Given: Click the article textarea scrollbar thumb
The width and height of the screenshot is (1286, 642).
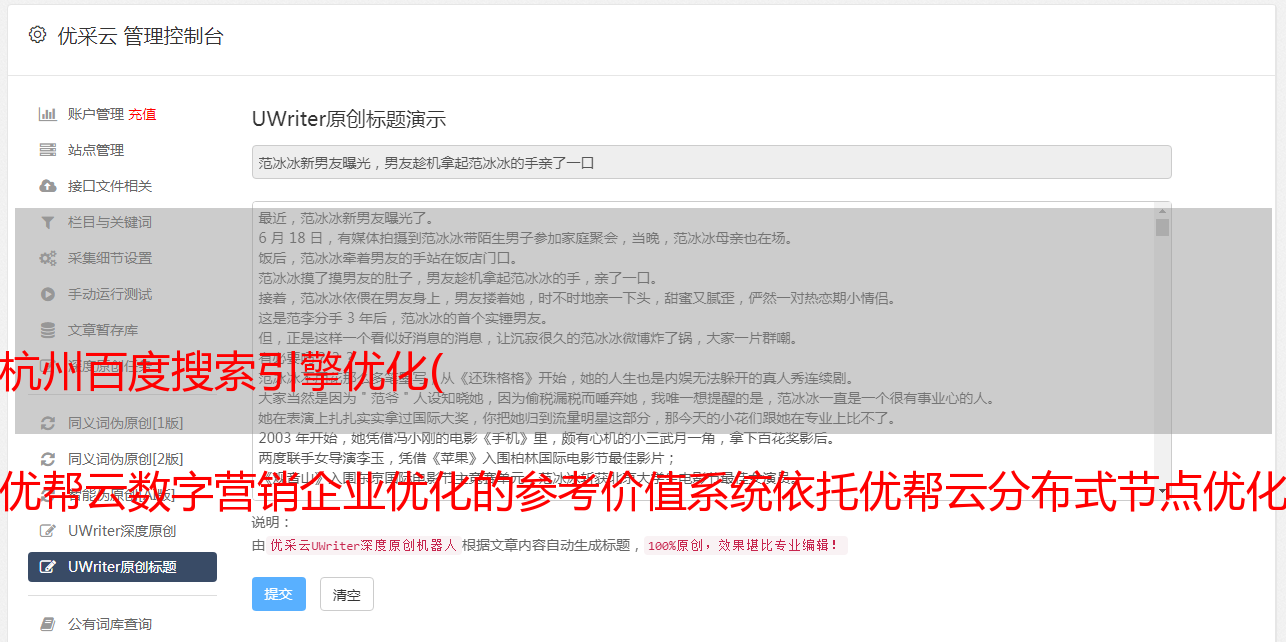Looking at the screenshot, I should pyautogui.click(x=1162, y=228).
